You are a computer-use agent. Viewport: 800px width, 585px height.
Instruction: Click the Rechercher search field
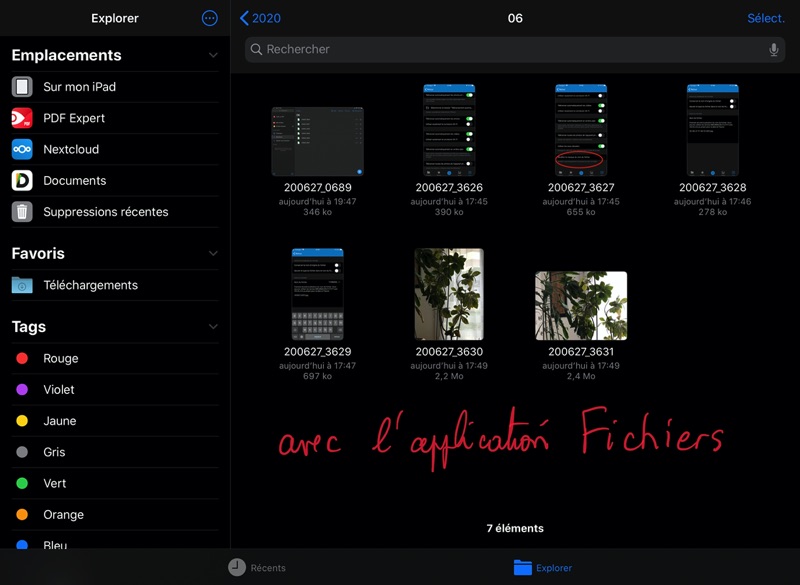click(510, 50)
